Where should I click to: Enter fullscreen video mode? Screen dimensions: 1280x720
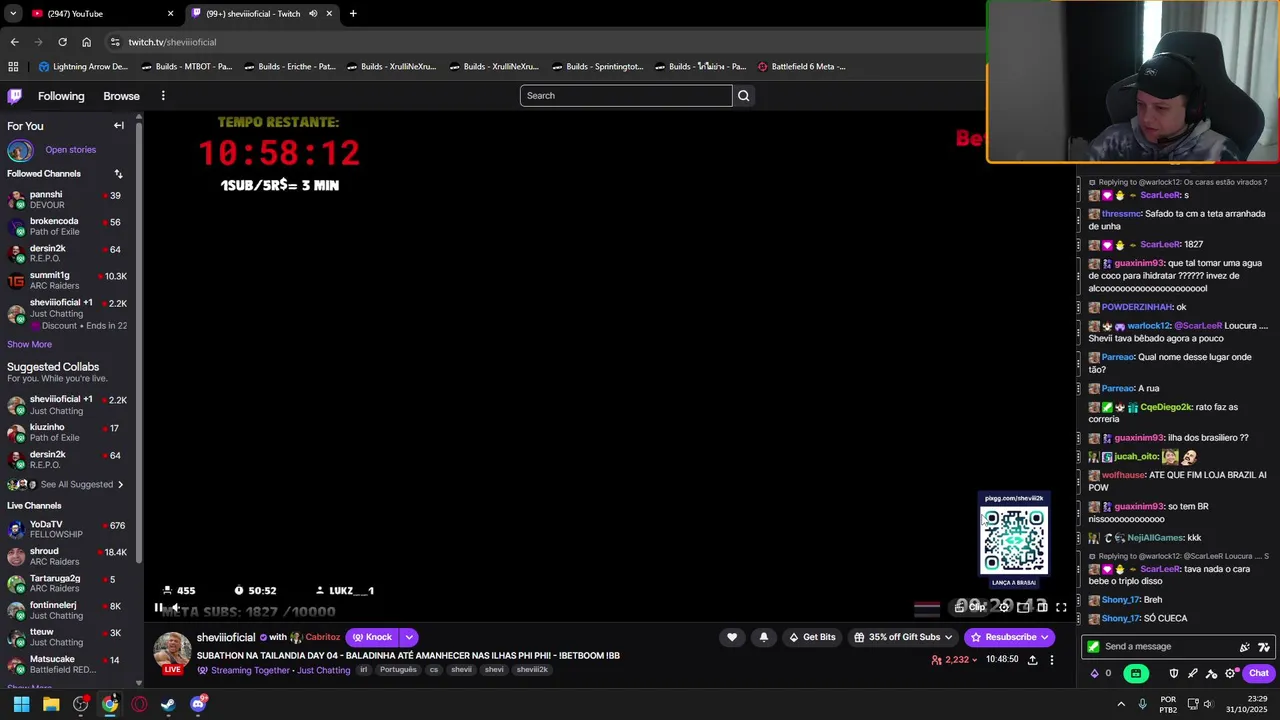1061,607
